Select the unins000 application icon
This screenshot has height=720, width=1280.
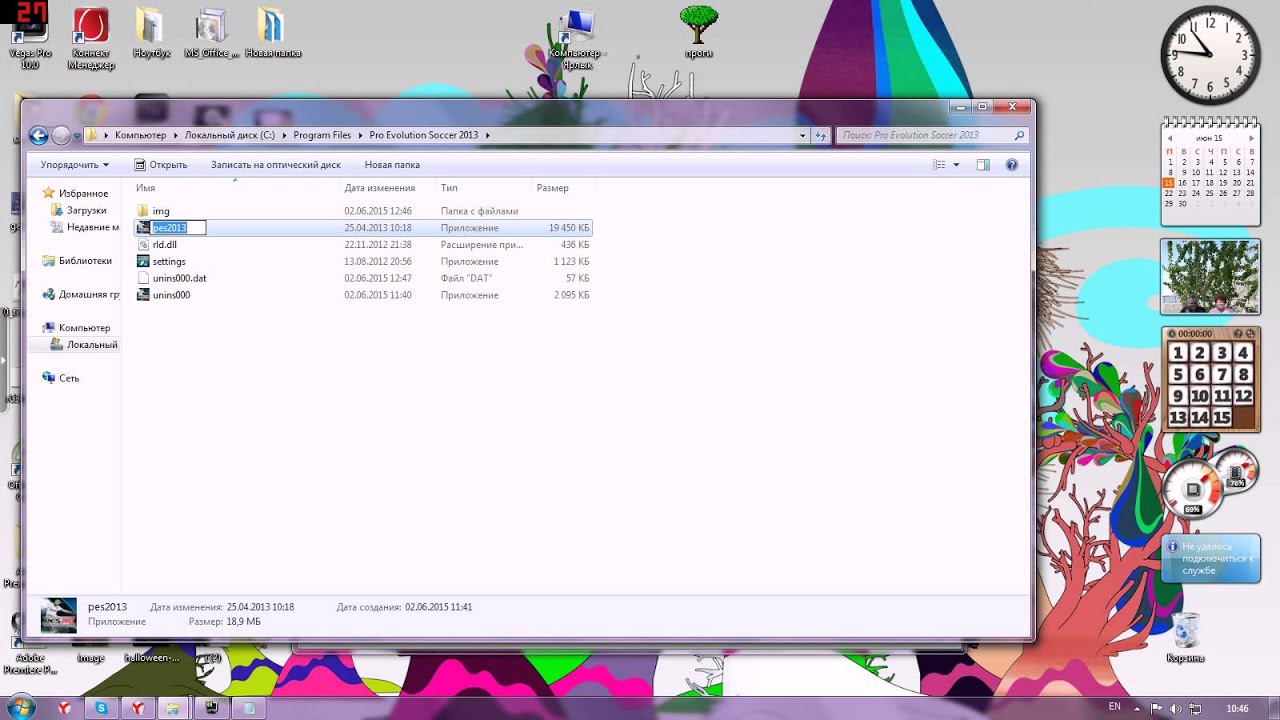[x=142, y=295]
